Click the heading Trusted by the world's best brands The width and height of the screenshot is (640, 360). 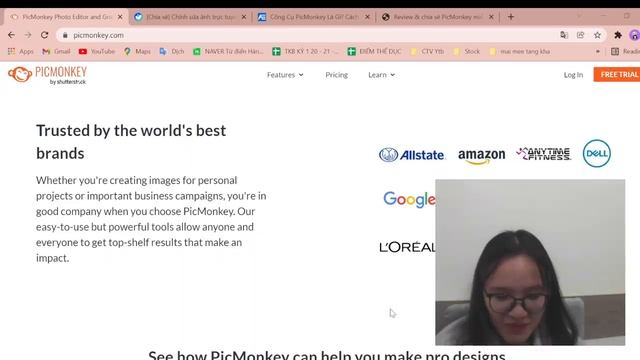(x=131, y=142)
